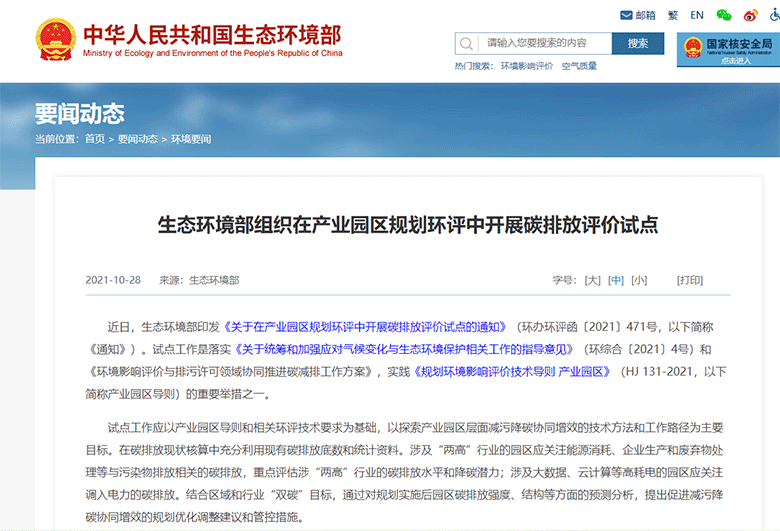This screenshot has width=780, height=531.
Task: Switch language to EN
Action: coord(696,15)
